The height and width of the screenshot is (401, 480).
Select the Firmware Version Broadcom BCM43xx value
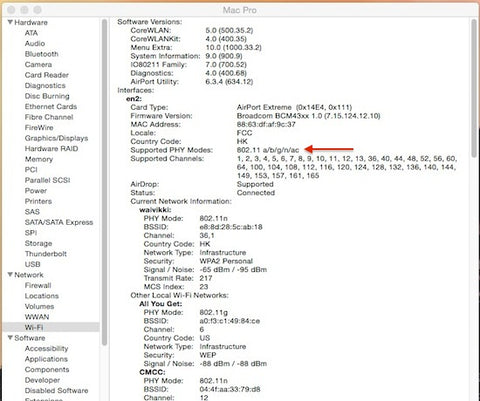click(x=308, y=116)
